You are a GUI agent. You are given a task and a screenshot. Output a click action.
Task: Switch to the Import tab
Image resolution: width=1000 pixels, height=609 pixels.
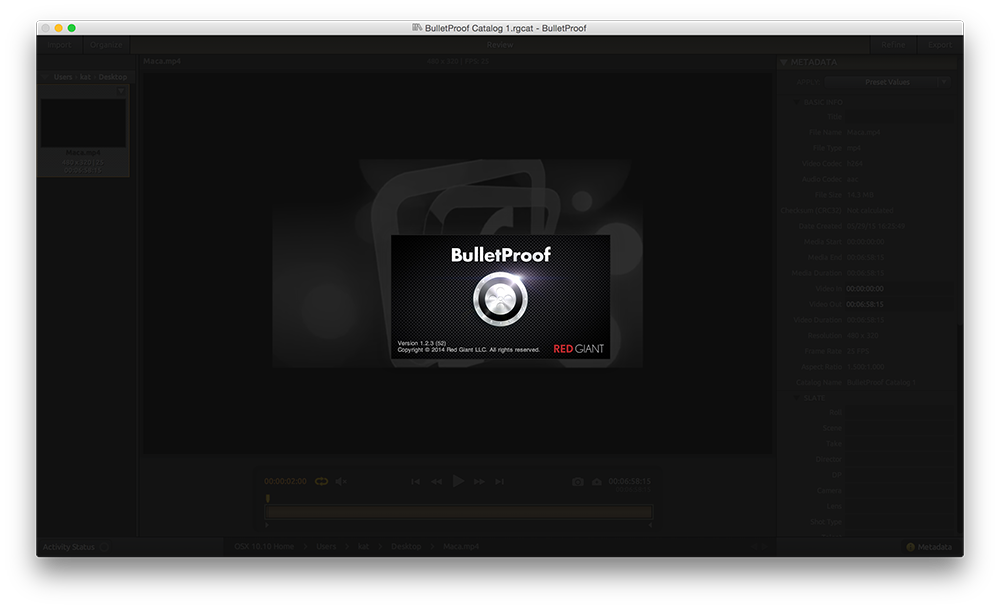[x=59, y=45]
